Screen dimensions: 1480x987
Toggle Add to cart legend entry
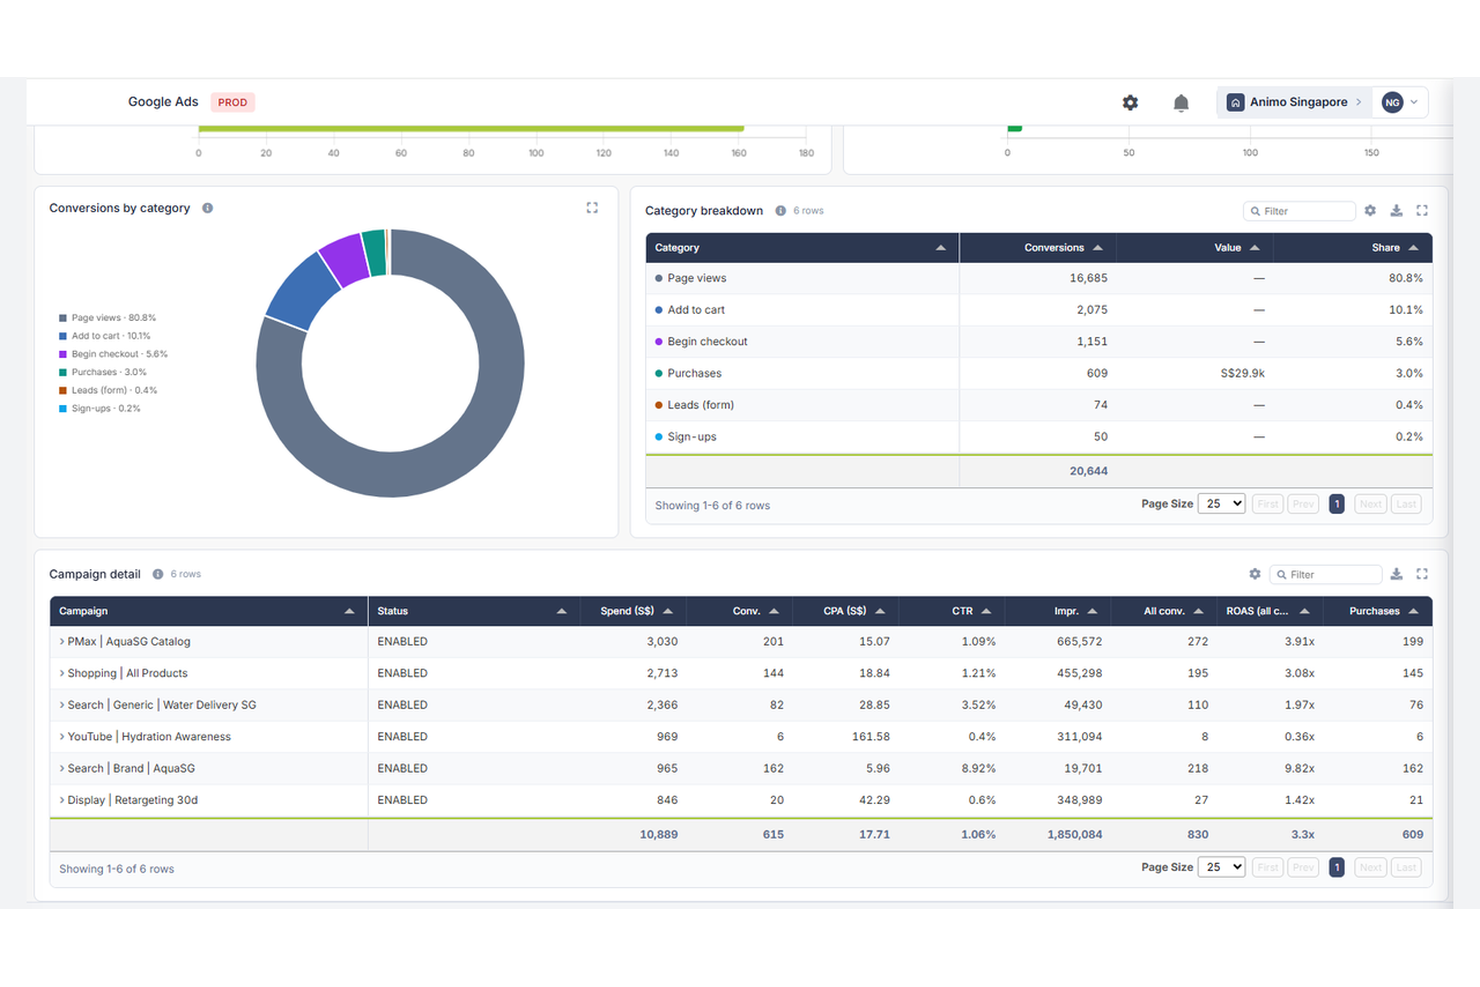tap(105, 336)
